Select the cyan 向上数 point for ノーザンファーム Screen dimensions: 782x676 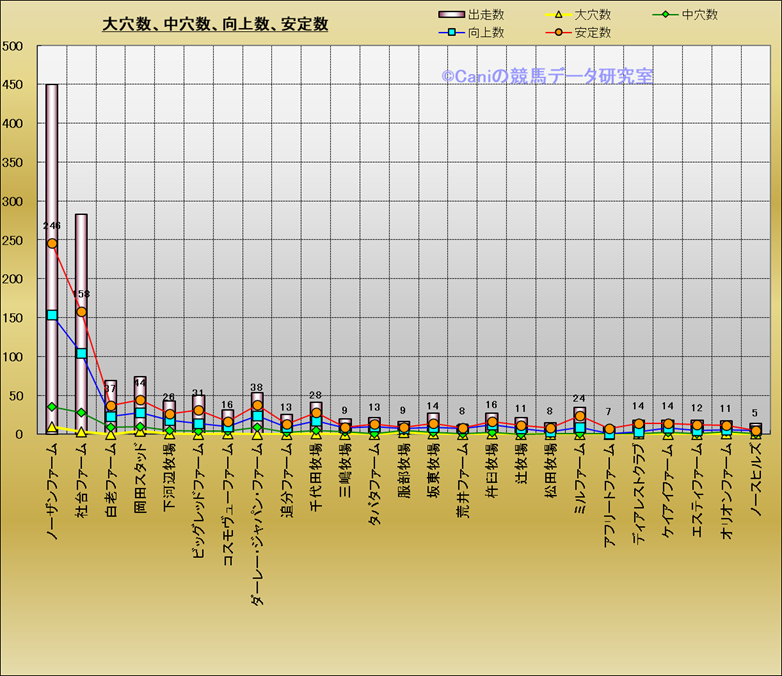[52, 315]
